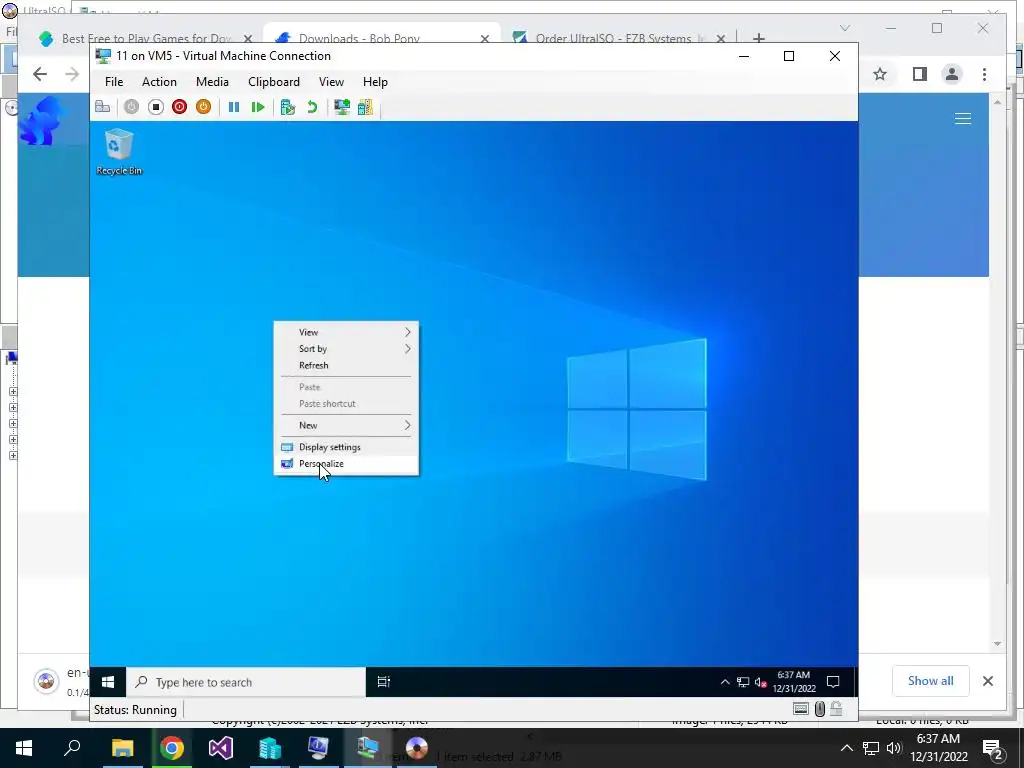The width and height of the screenshot is (1024, 768).
Task: Expand the View submenu in the context menu
Action: 347,332
